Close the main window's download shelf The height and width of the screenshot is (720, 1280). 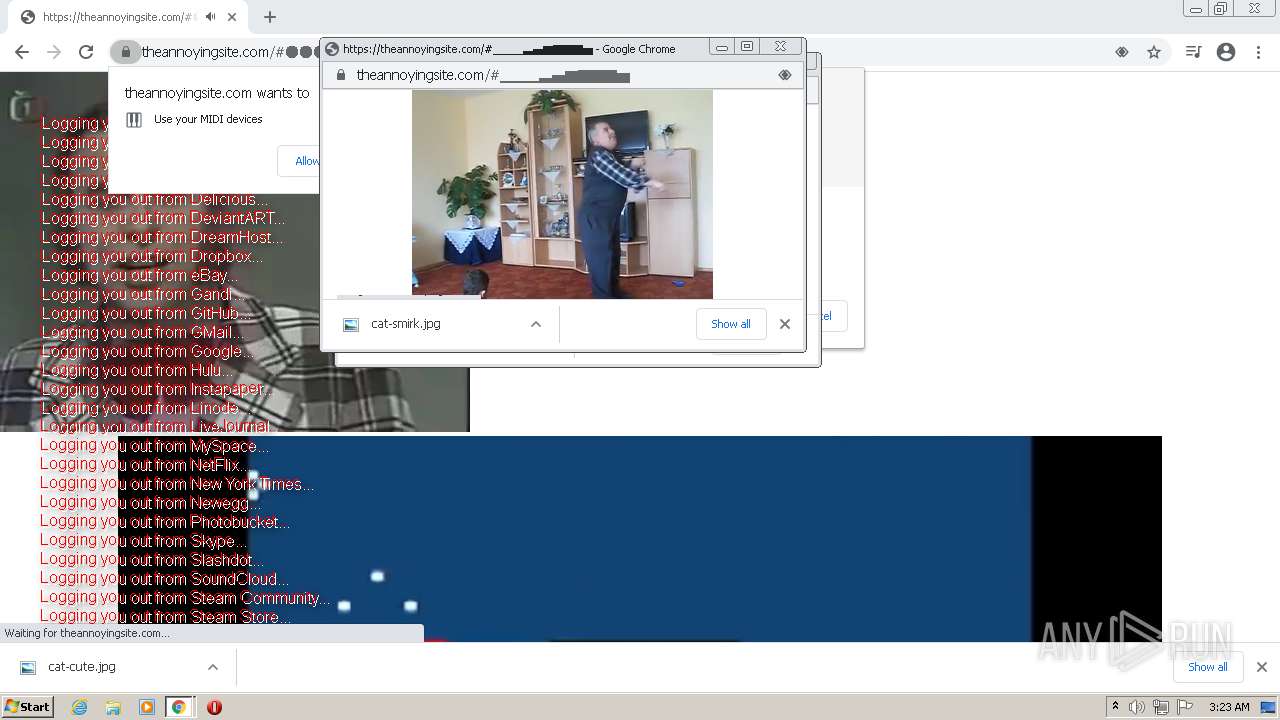(x=1262, y=667)
